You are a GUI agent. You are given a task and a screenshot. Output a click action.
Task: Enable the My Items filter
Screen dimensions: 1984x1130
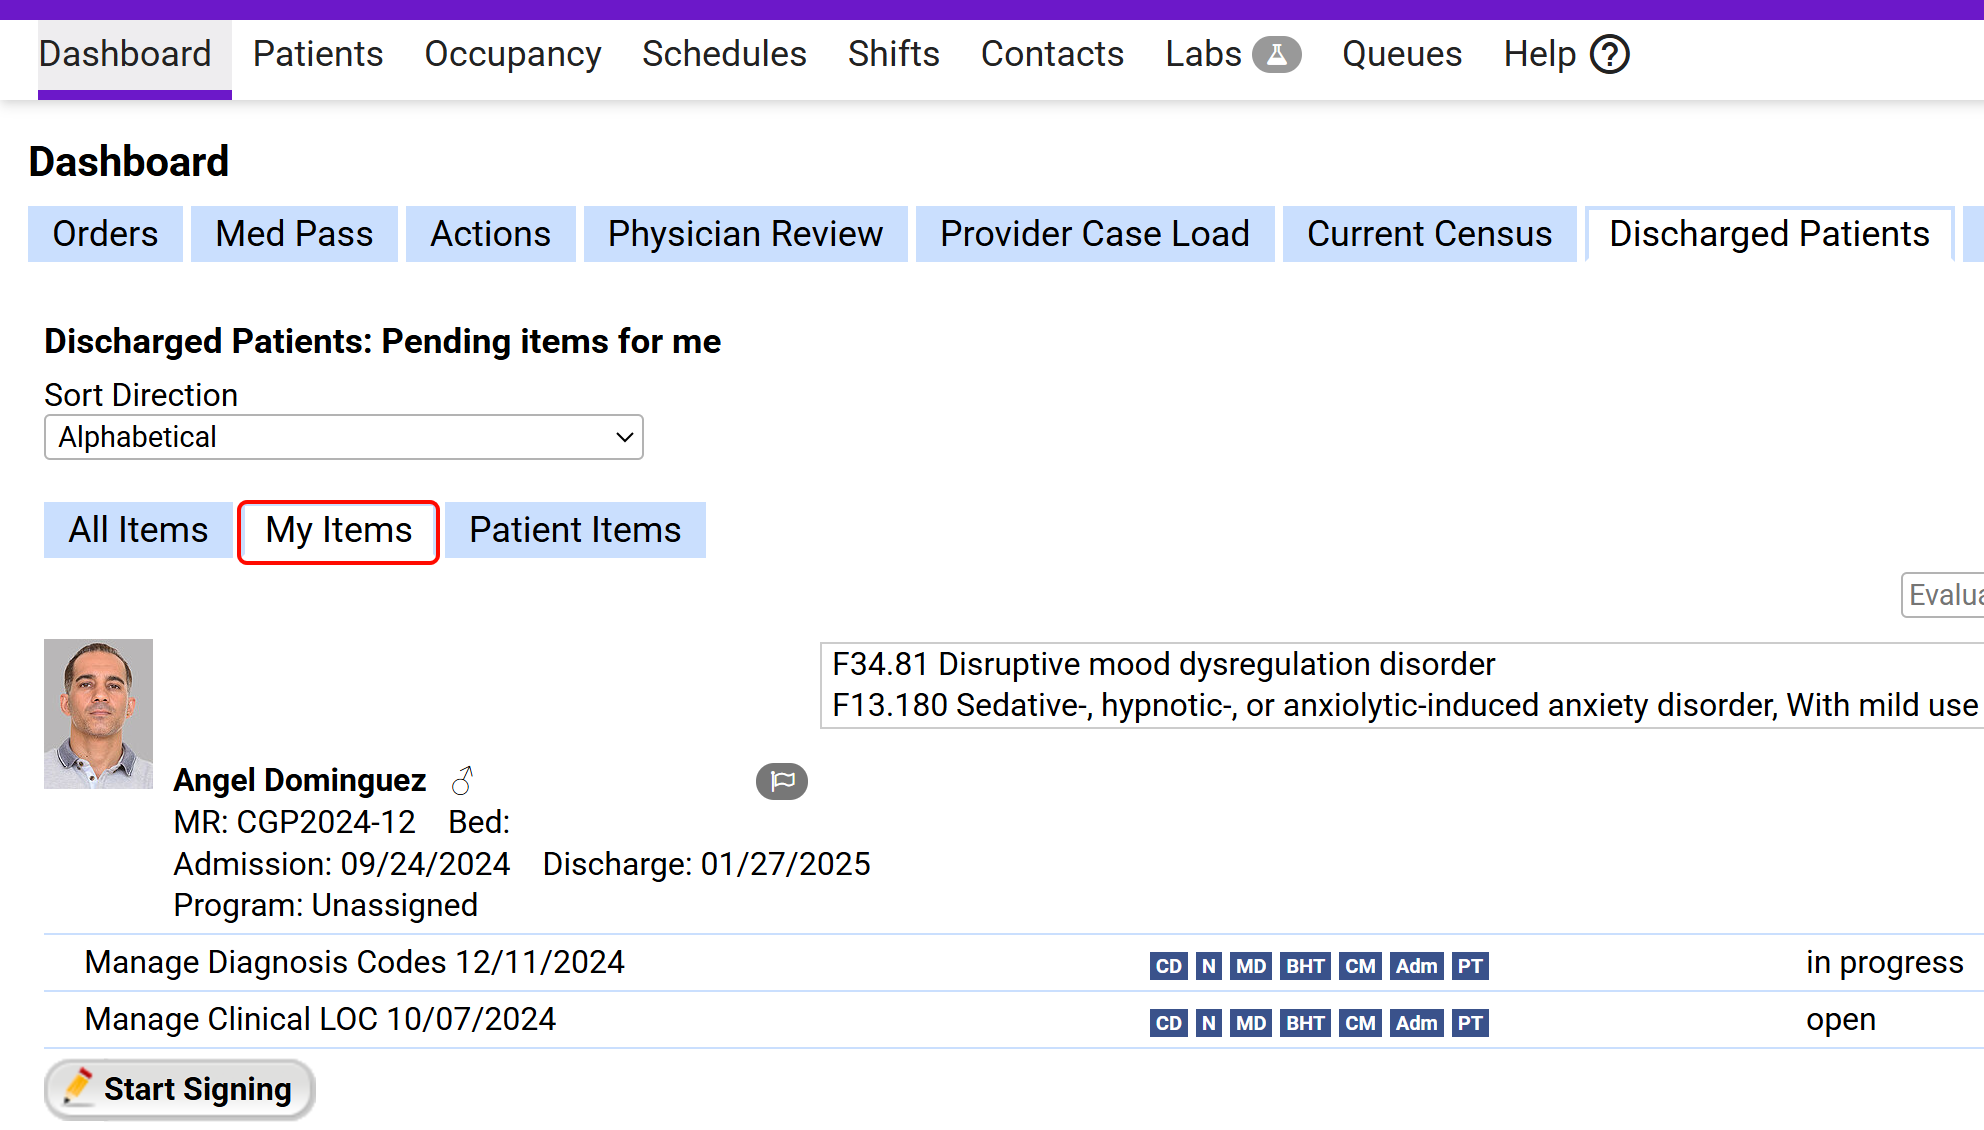(x=338, y=531)
